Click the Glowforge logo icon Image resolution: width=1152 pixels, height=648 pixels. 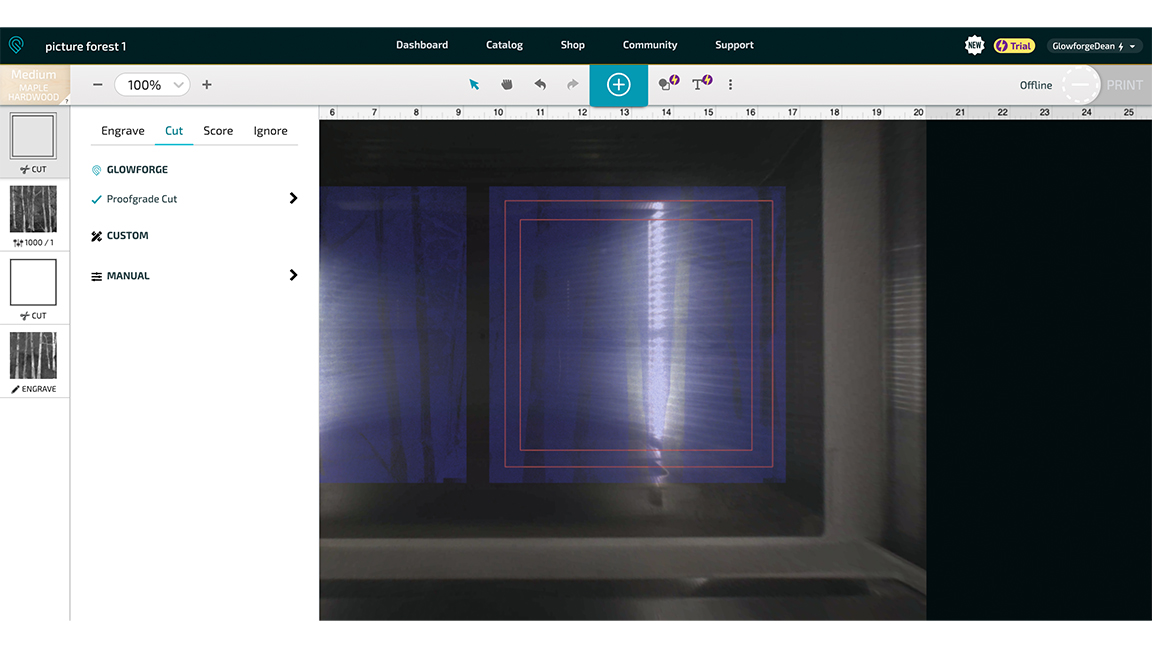tap(16, 46)
